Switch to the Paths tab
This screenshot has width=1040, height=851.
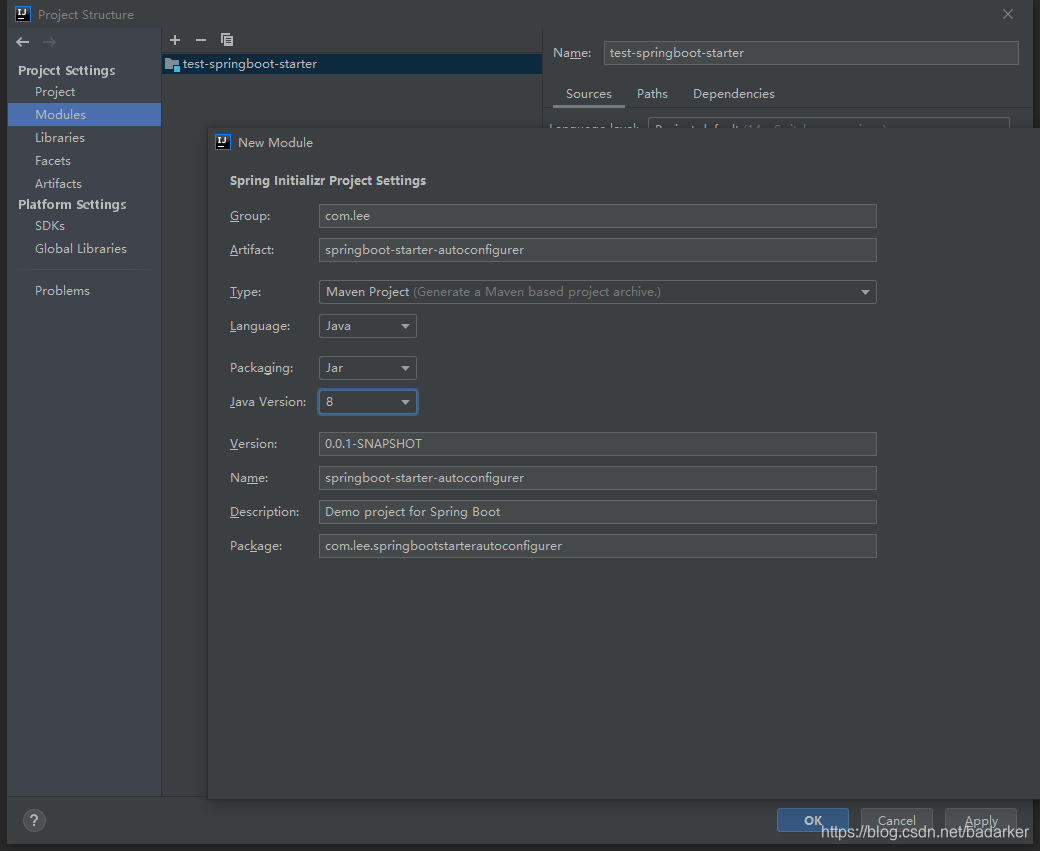tap(652, 94)
